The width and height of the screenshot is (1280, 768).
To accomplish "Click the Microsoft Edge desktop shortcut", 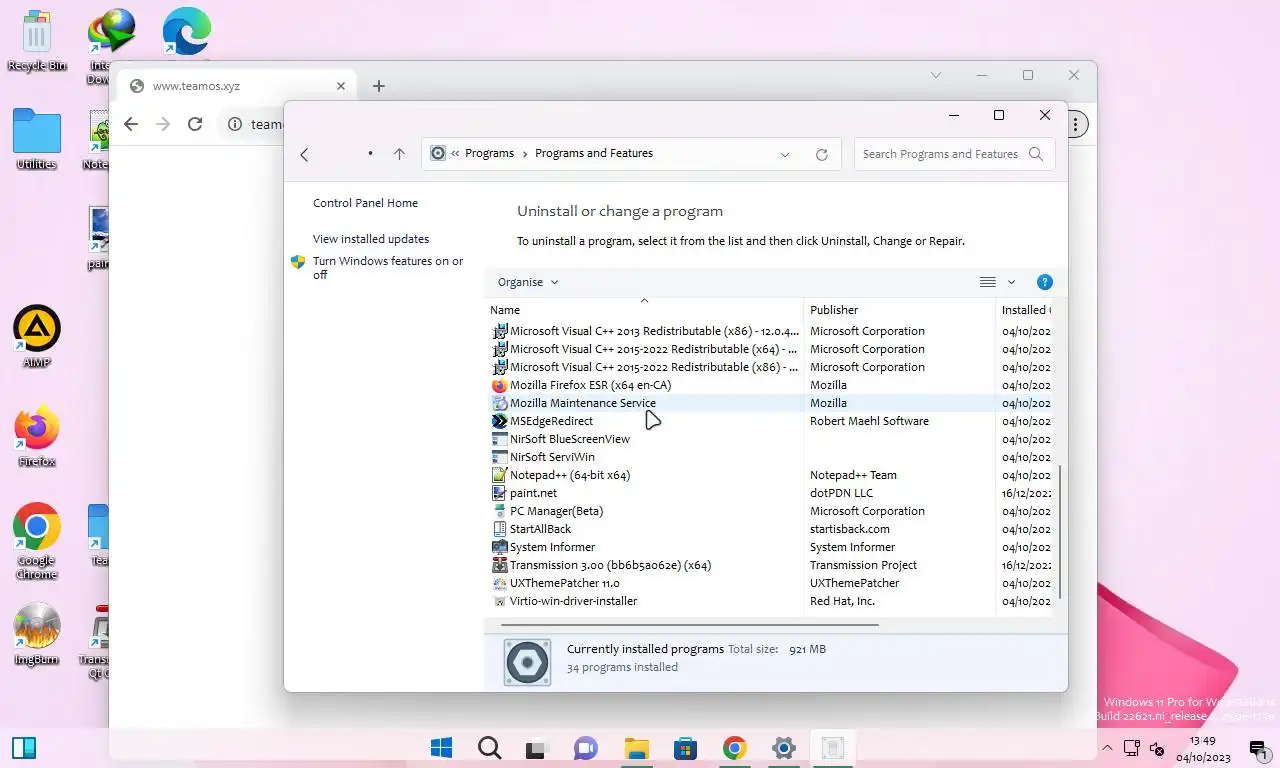I will 187,32.
